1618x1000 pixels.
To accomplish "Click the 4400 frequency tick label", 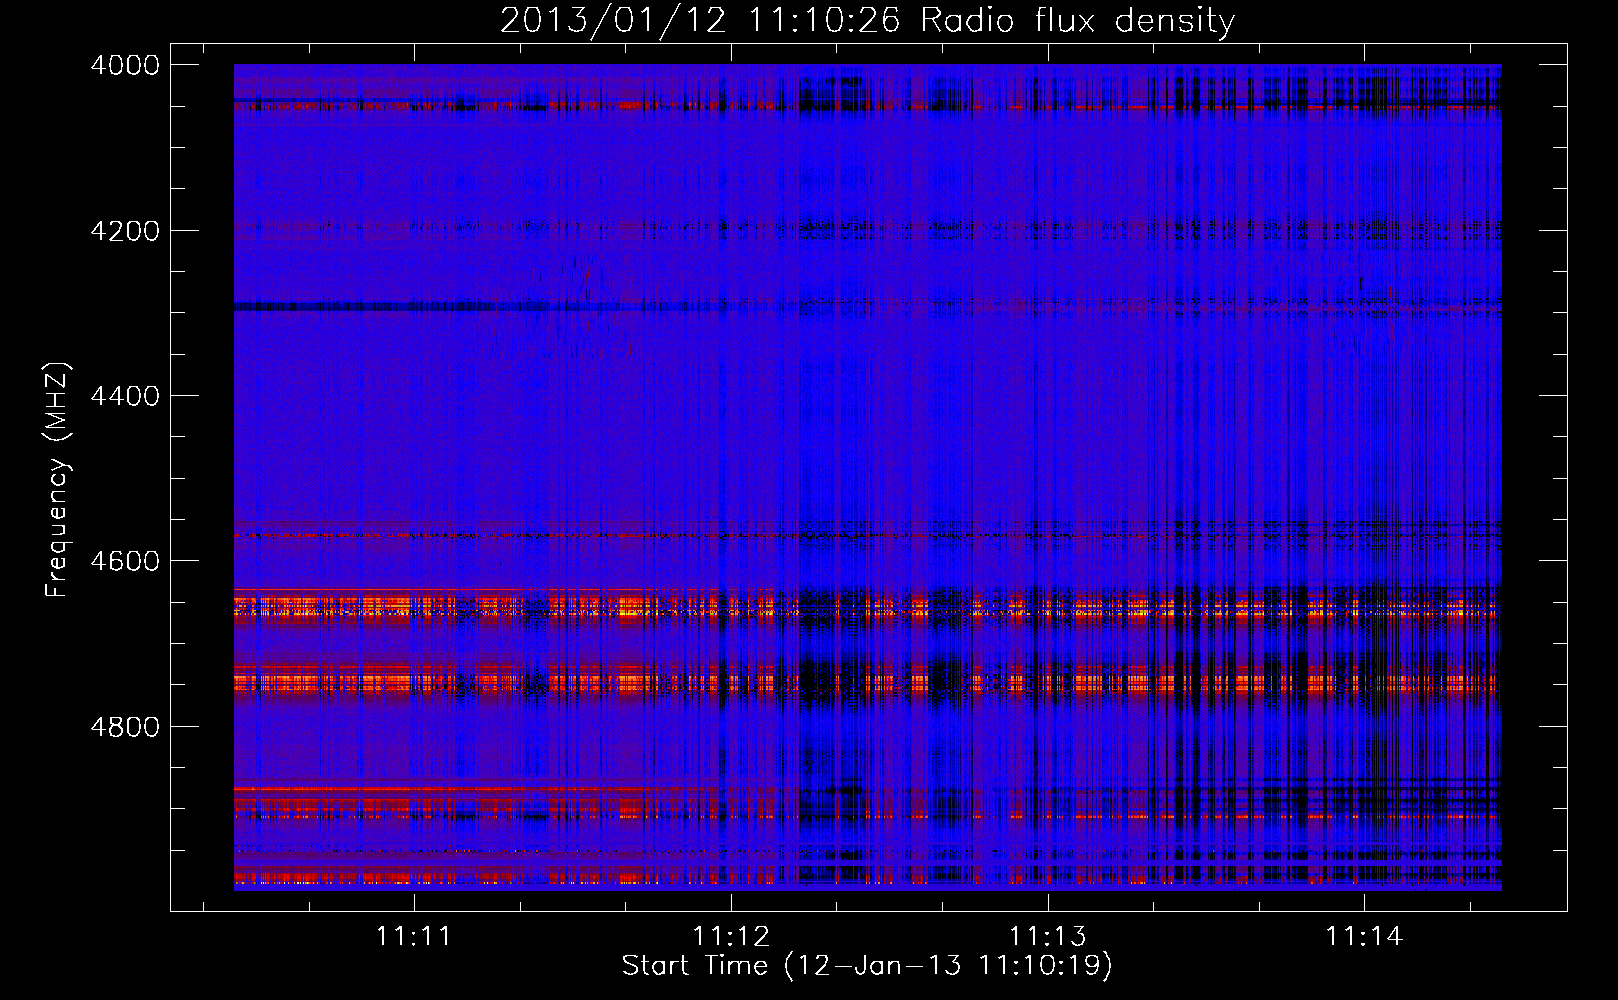I will pyautogui.click(x=125, y=396).
